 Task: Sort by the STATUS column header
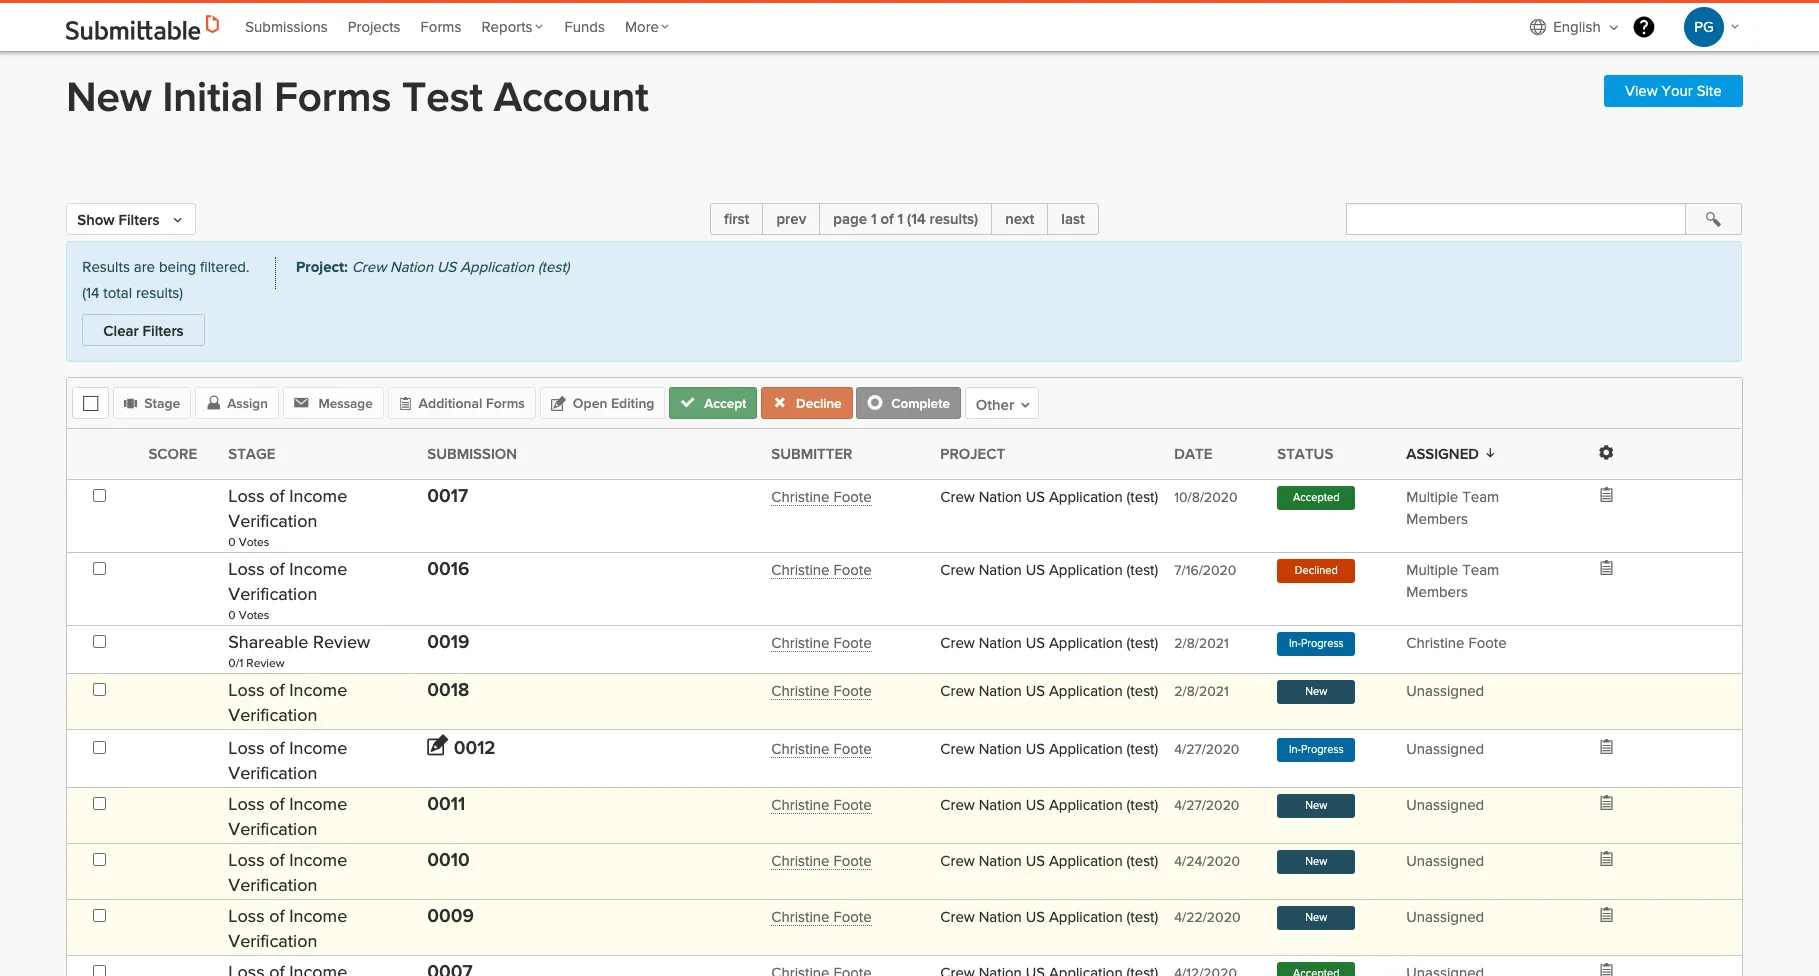tap(1305, 454)
